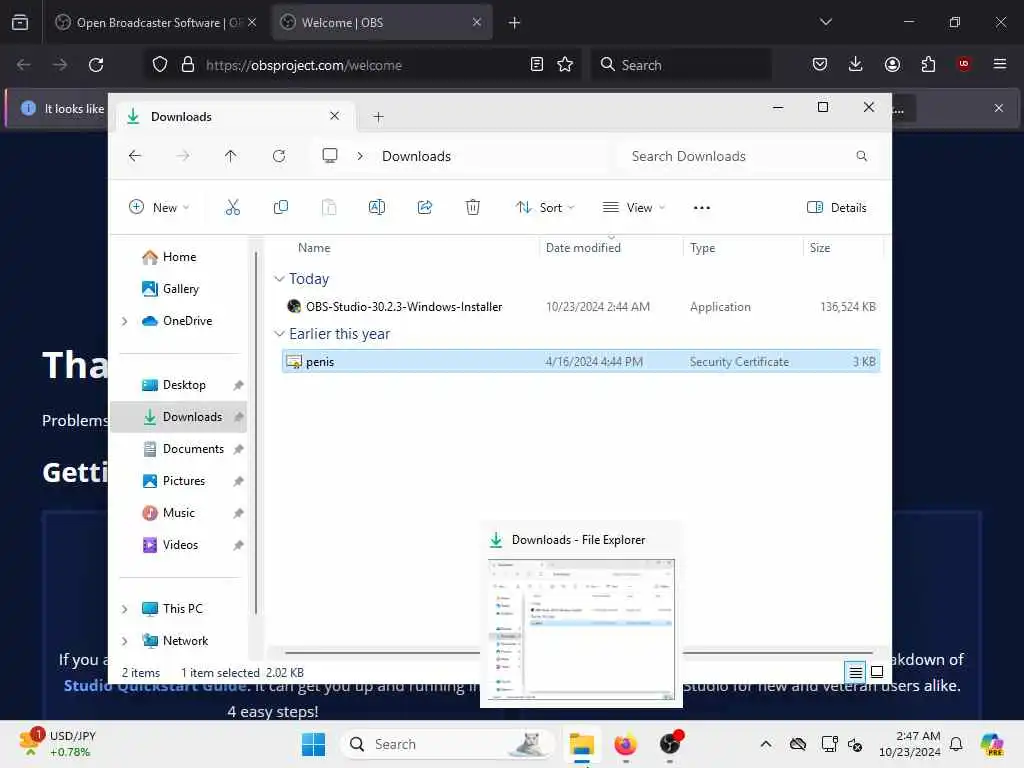This screenshot has height=768, width=1024.
Task: Open the Sort dropdown menu
Action: (545, 208)
